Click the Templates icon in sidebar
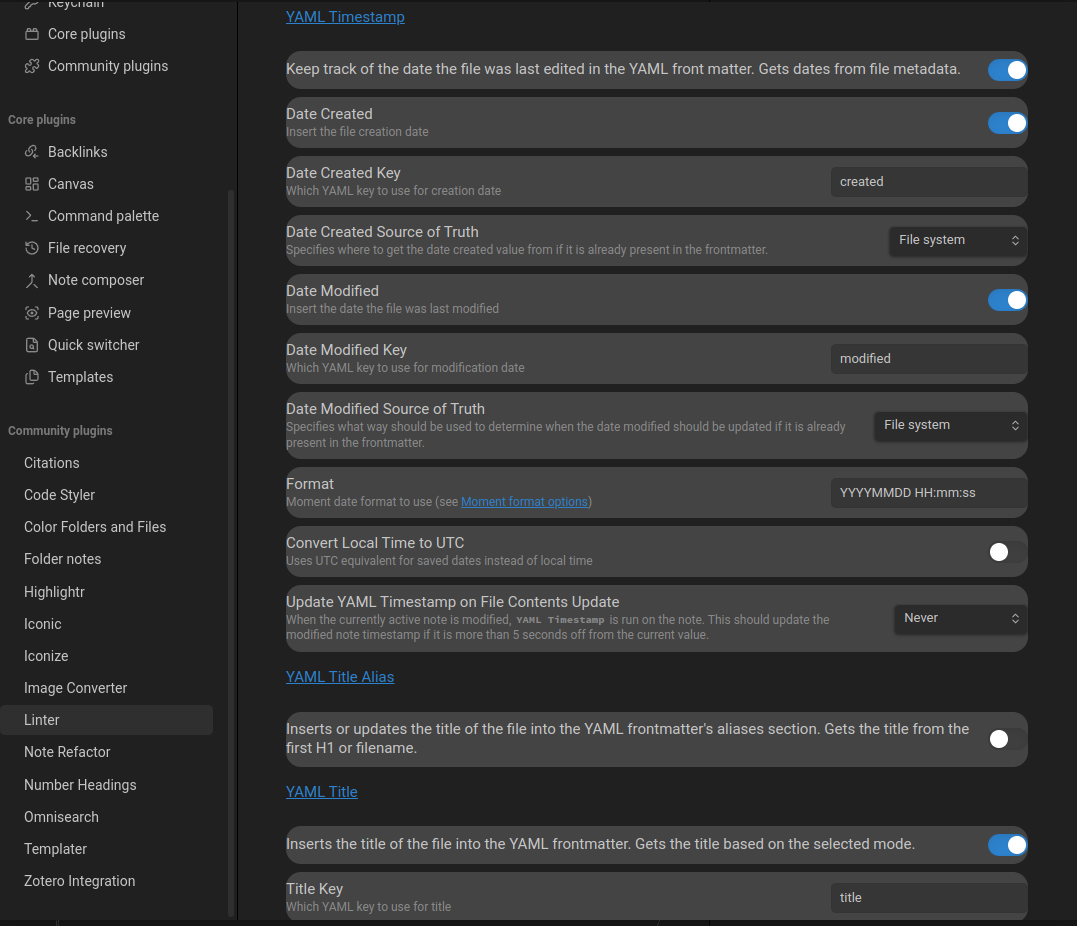This screenshot has width=1077, height=926. (x=32, y=377)
